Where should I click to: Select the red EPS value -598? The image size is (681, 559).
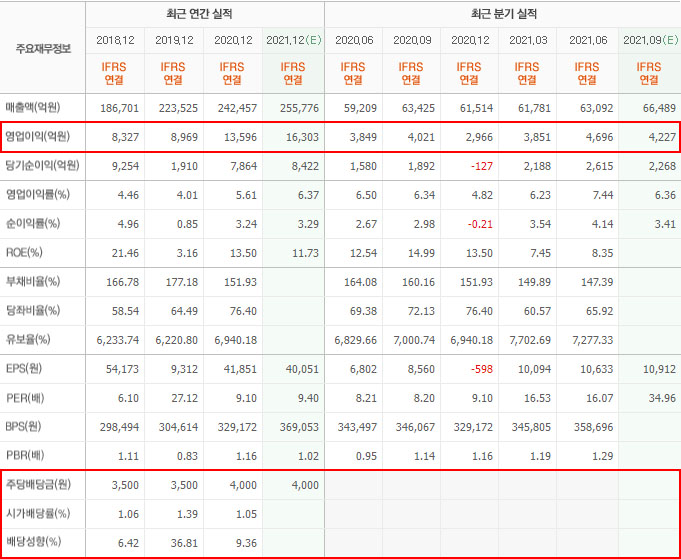click(481, 369)
